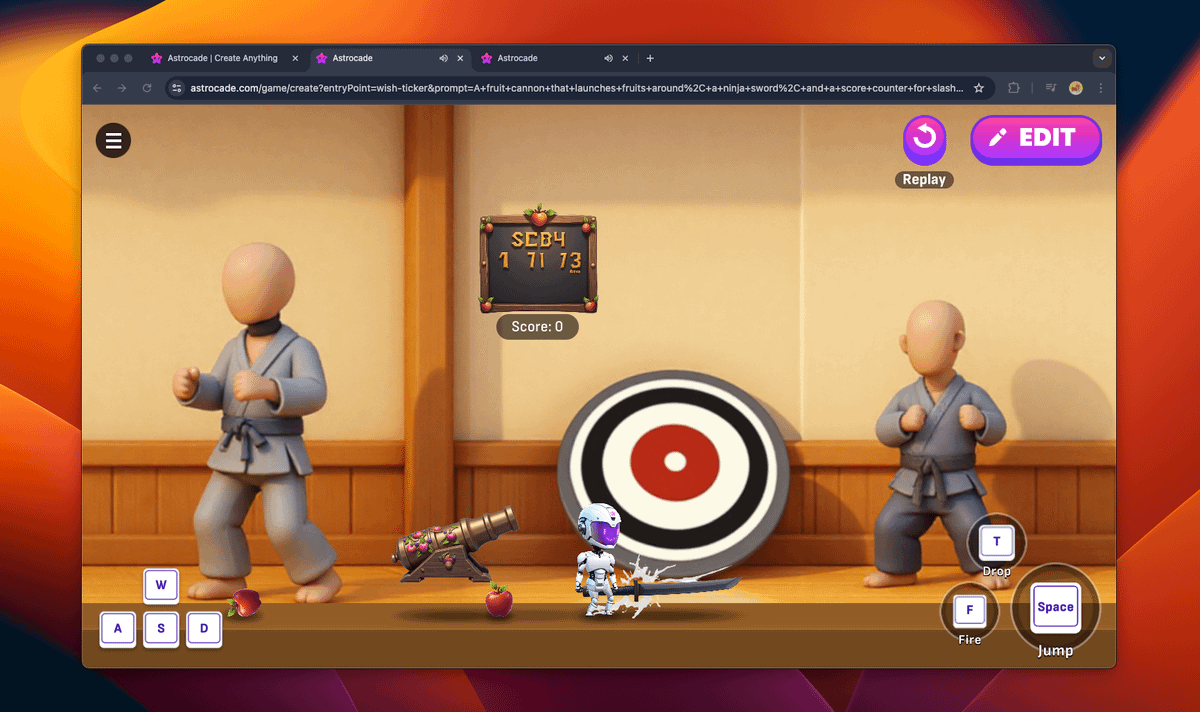This screenshot has width=1200, height=712.
Task: Bookmark this page with the star icon
Action: (978, 88)
